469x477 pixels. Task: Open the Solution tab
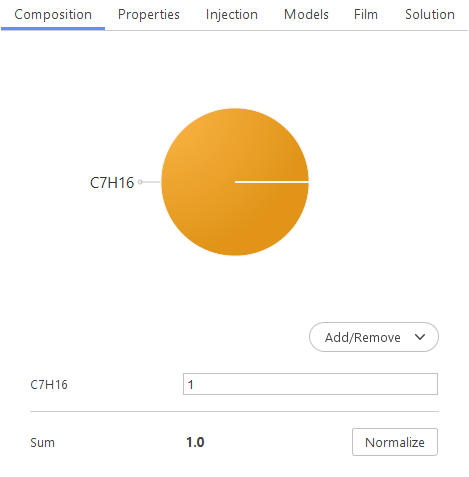point(430,15)
